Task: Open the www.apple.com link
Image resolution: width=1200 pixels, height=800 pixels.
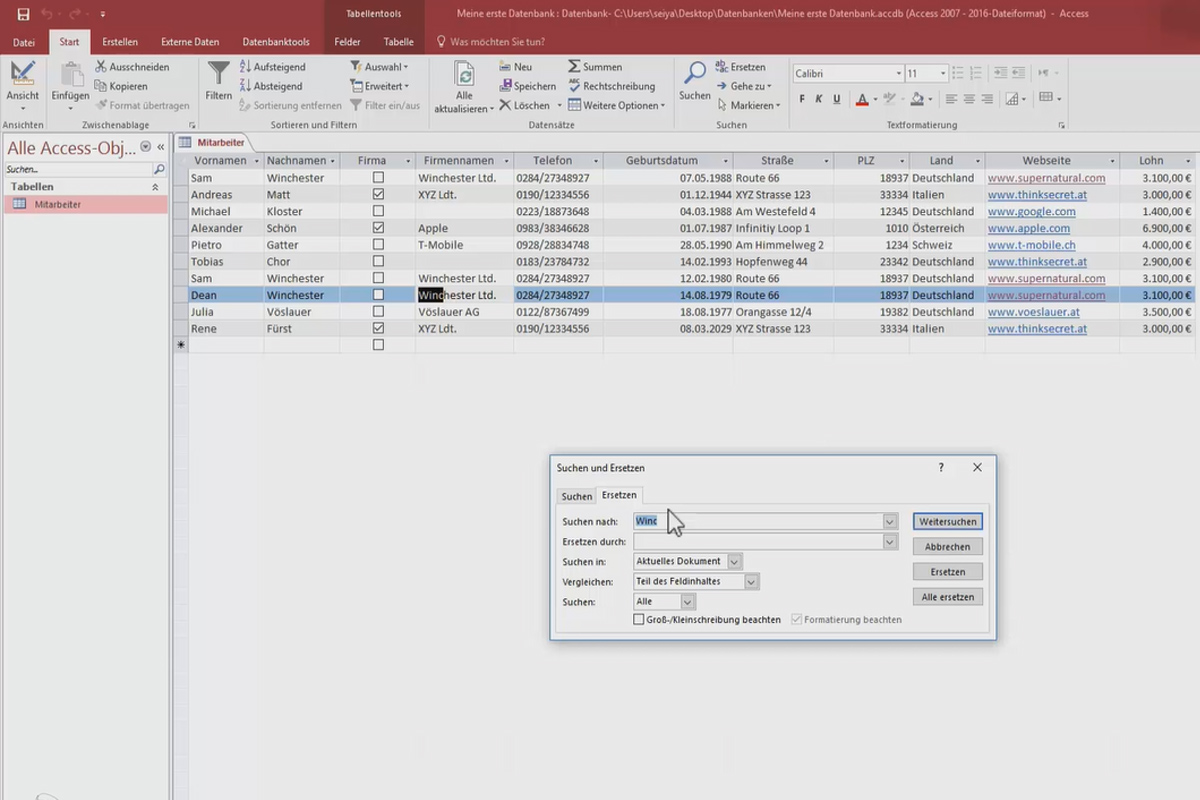Action: tap(1028, 228)
